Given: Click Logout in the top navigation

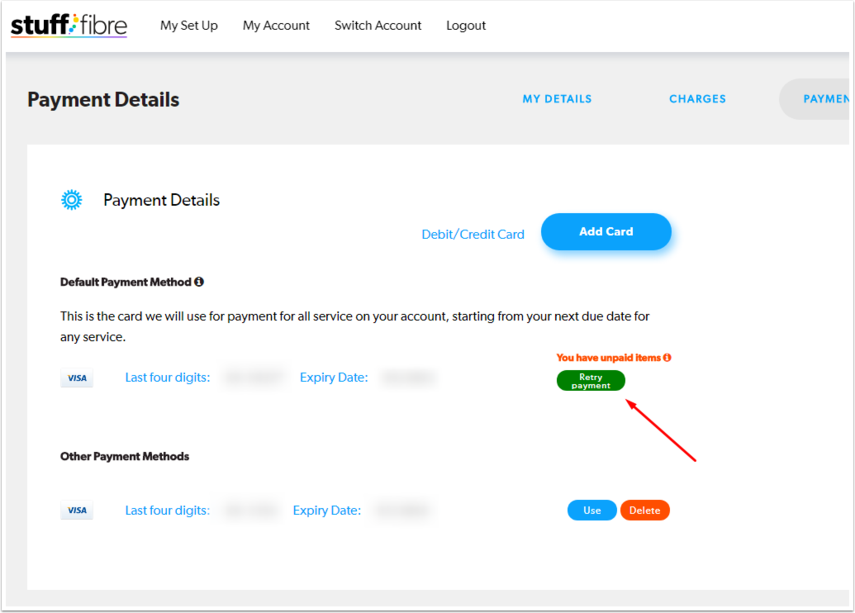Looking at the screenshot, I should click(466, 25).
